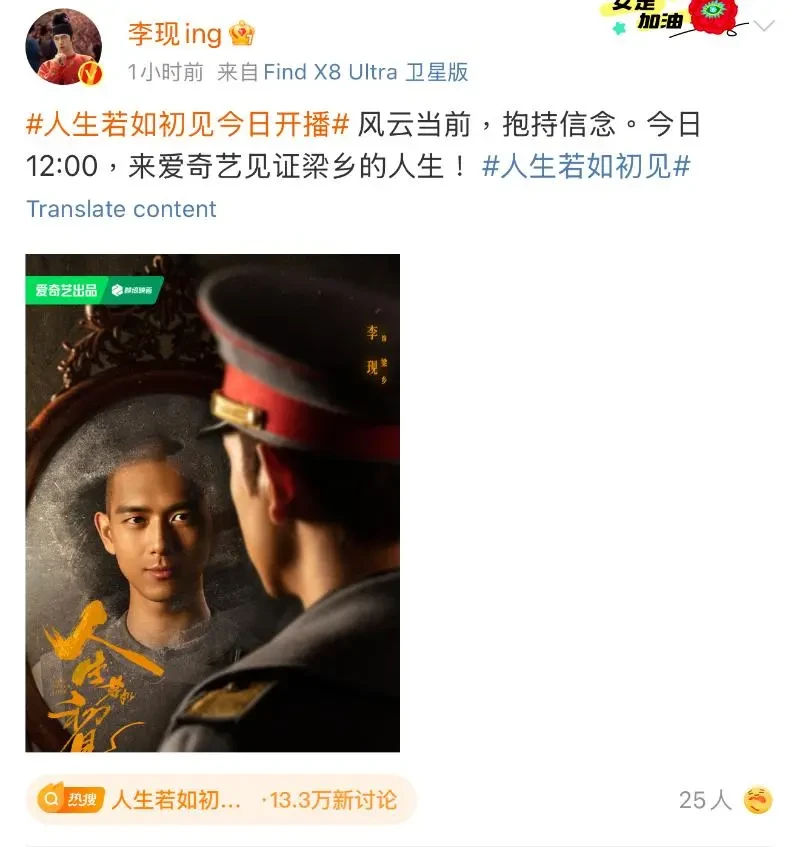
Task: Click the orange verified V badge
Action: pos(90,73)
